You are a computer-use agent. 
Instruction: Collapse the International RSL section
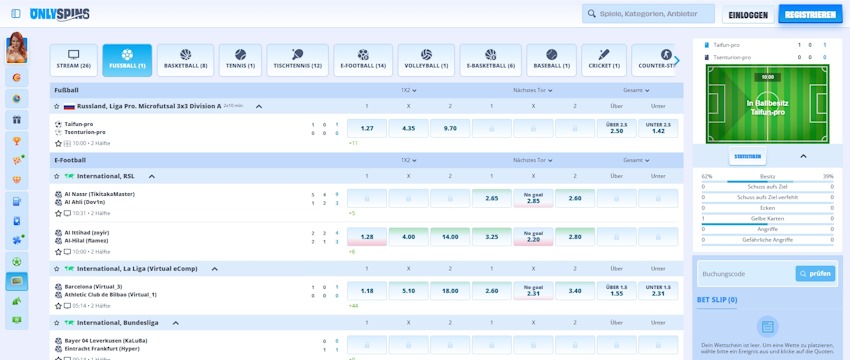152,176
